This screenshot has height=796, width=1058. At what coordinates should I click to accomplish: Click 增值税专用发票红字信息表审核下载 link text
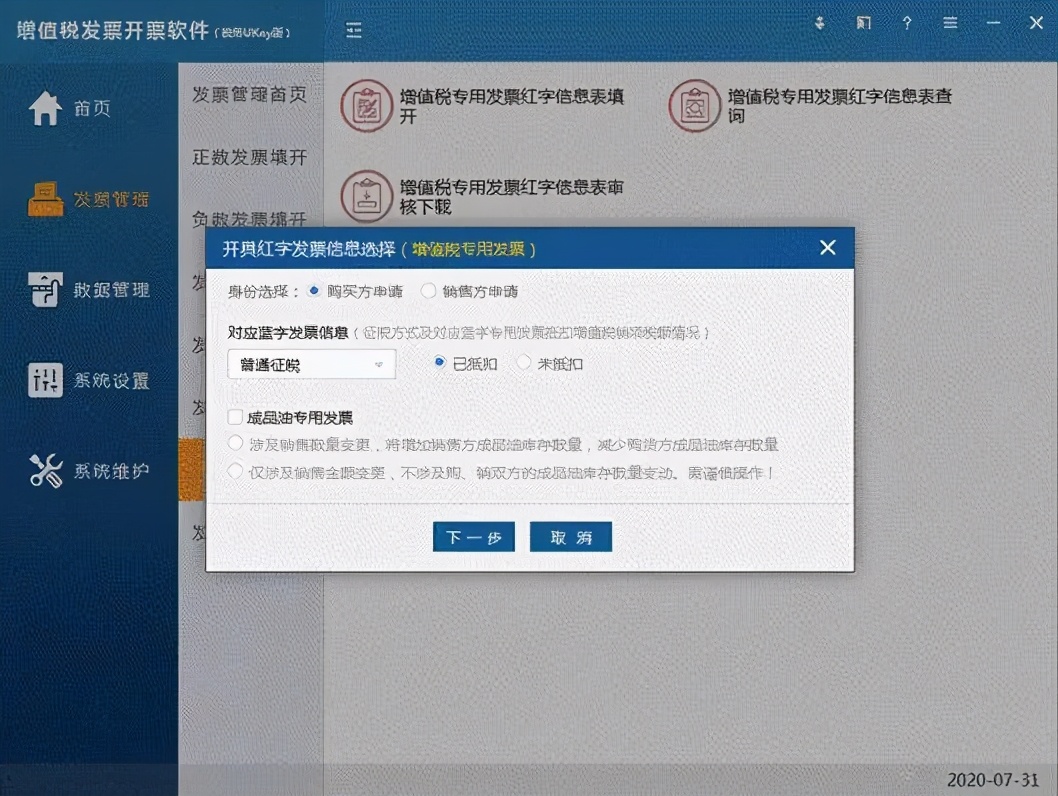tap(511, 196)
